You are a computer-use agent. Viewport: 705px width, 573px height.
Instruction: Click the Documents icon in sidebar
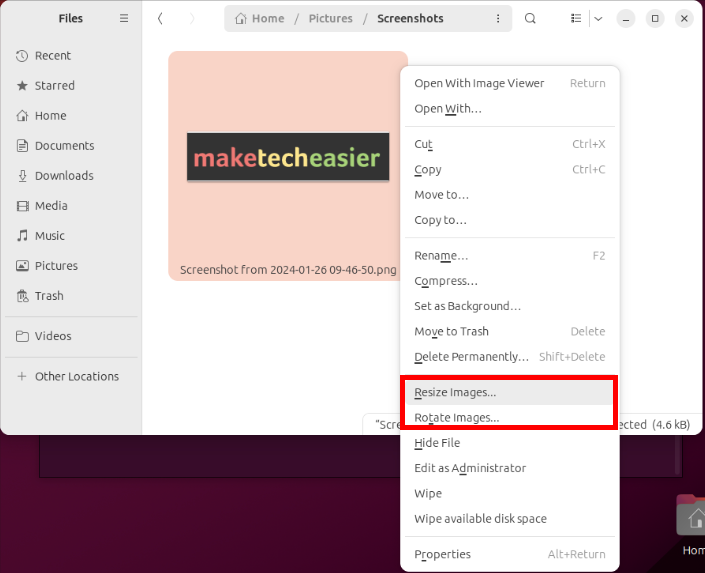click(x=22, y=146)
